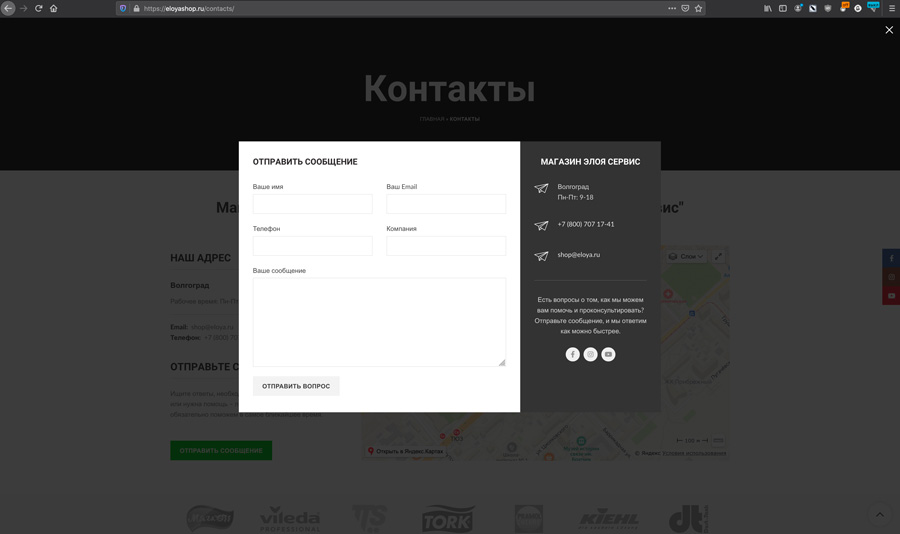This screenshot has width=900, height=534.
Task: Expand map to fullscreen icon
Action: coord(718,256)
